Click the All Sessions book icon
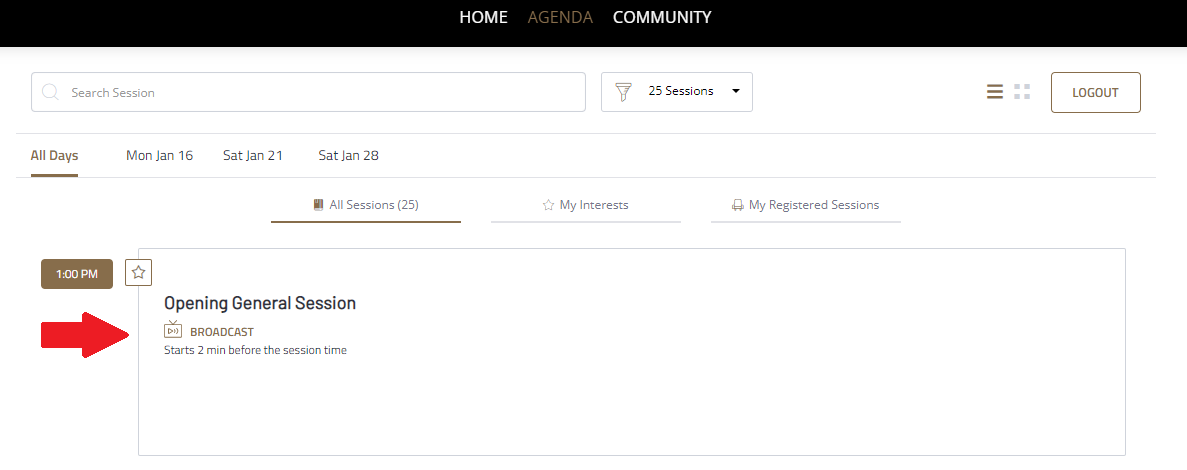1187x470 pixels. point(319,204)
